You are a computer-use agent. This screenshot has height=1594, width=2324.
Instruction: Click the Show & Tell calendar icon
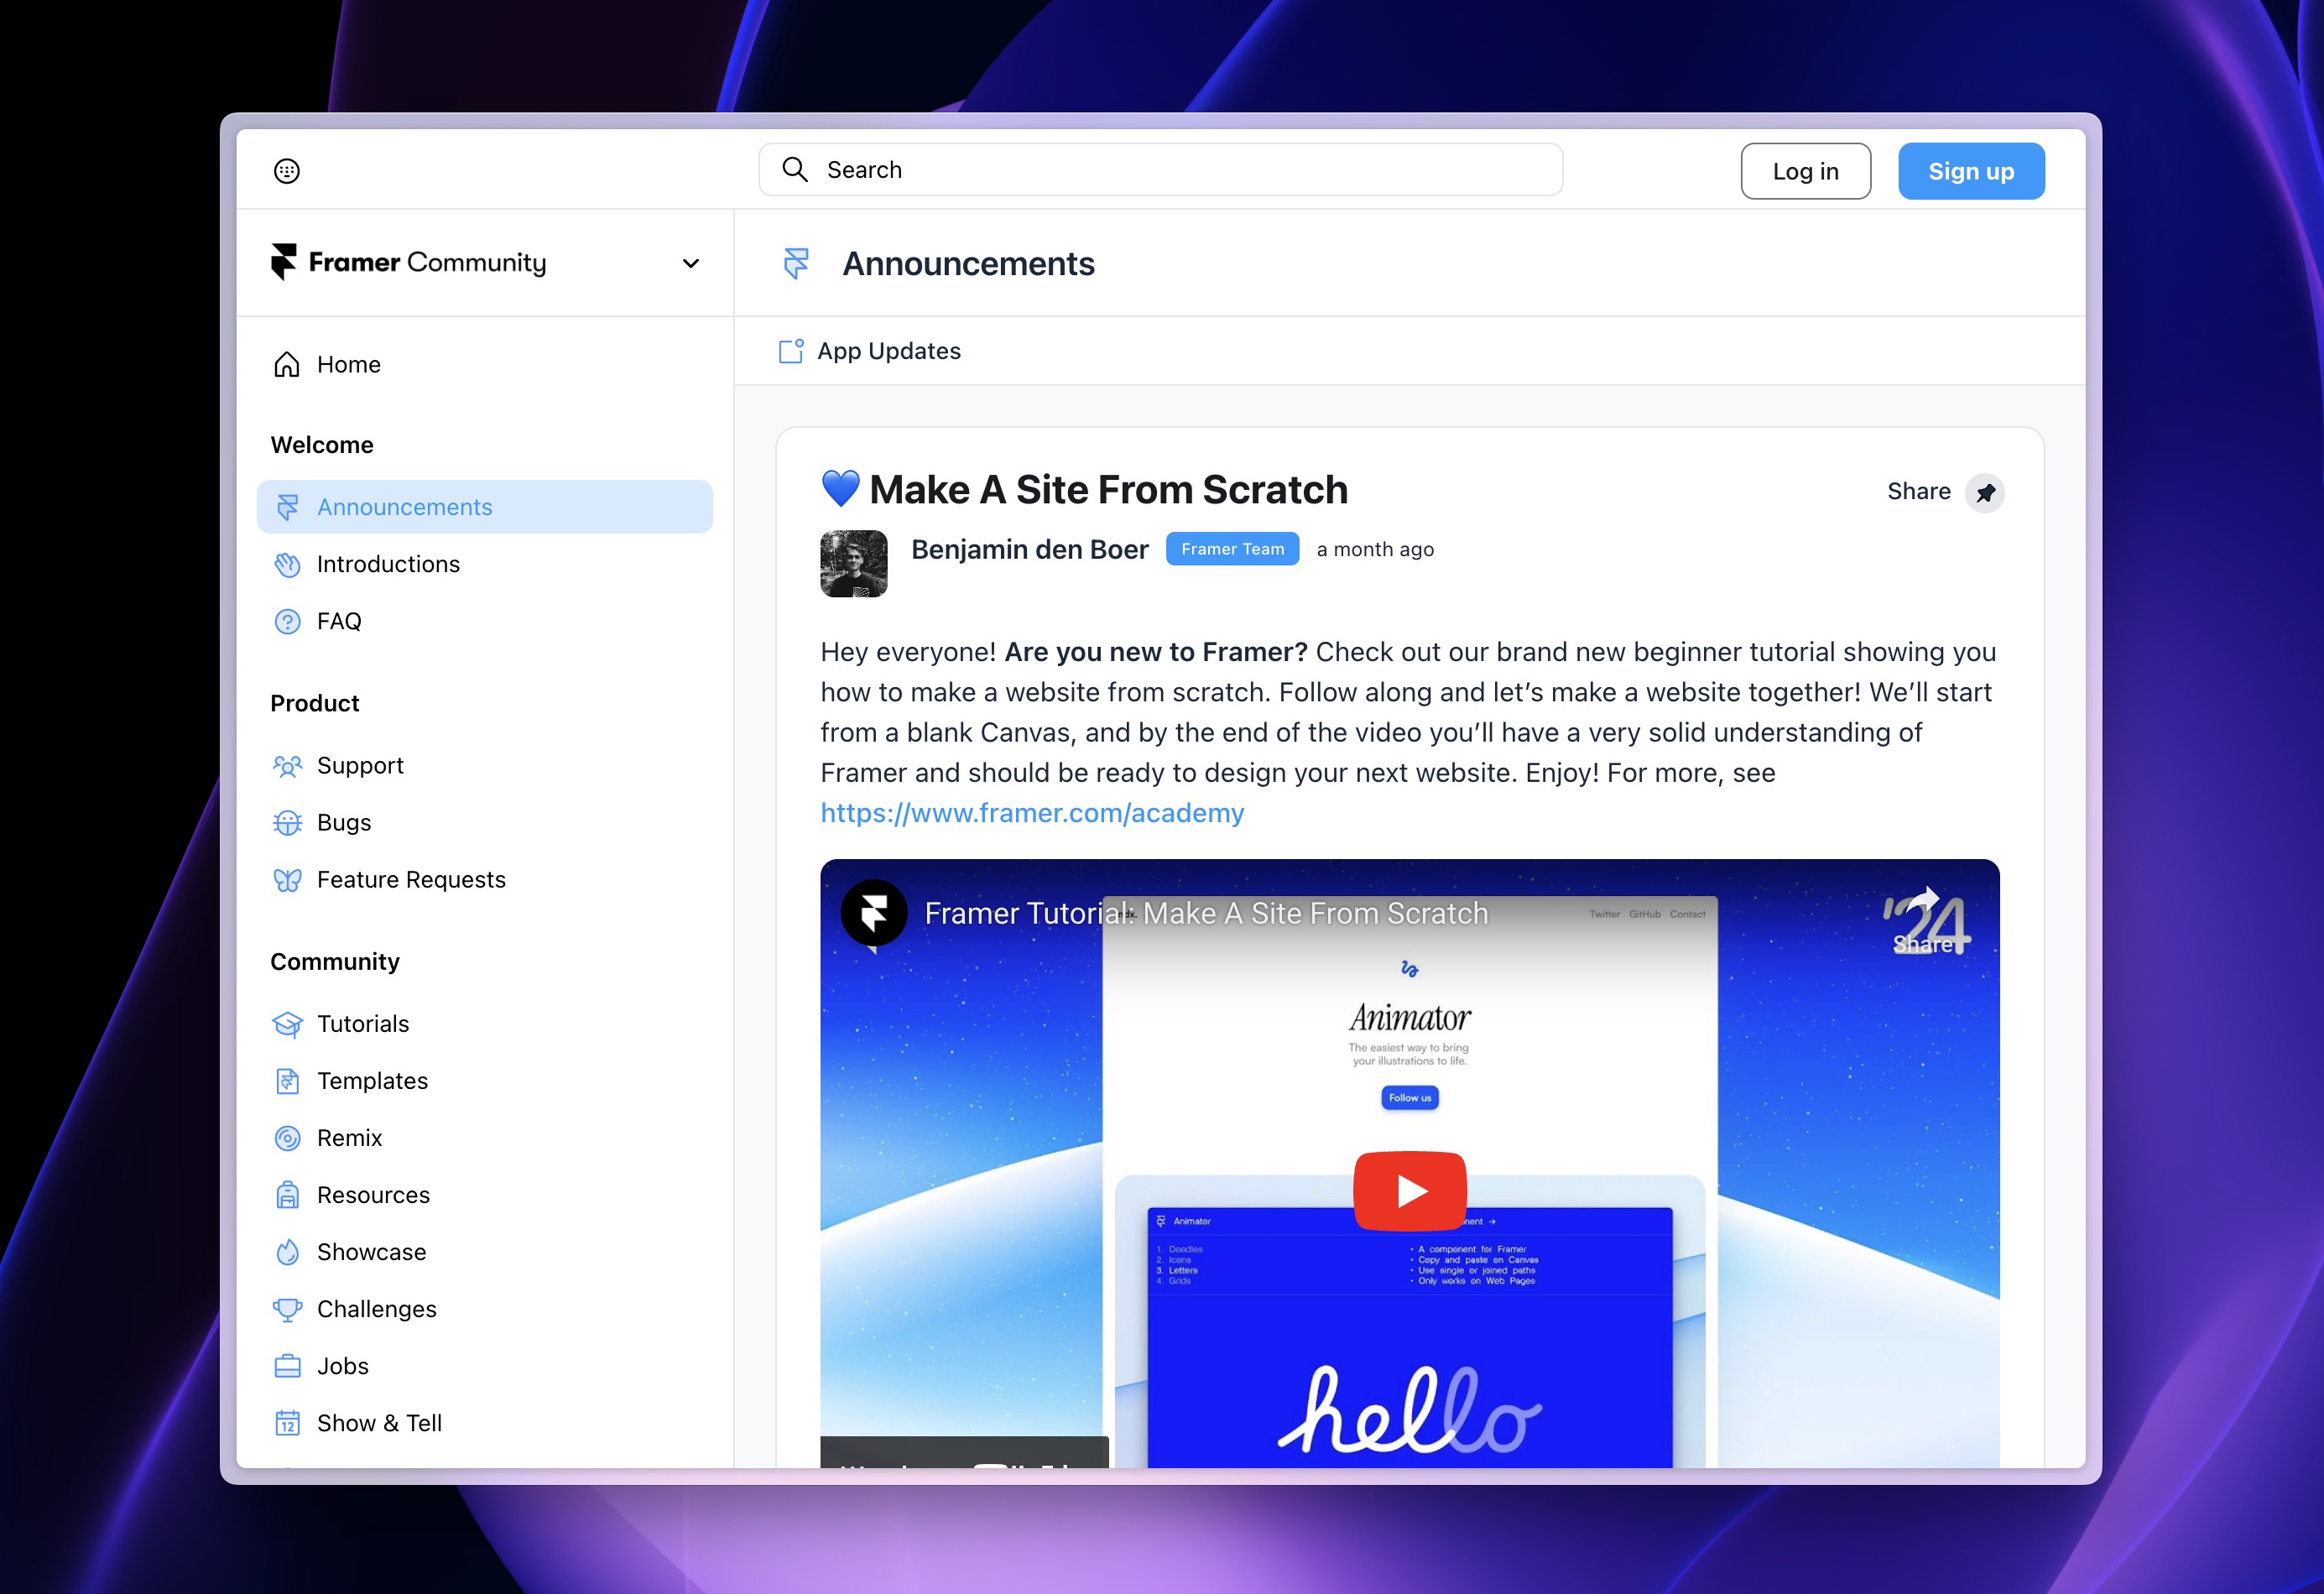pos(287,1423)
